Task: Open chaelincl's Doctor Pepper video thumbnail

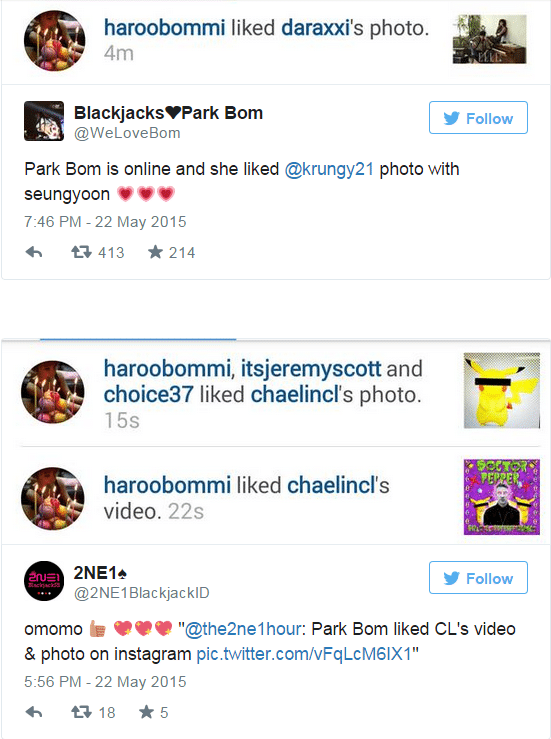Action: (x=502, y=497)
